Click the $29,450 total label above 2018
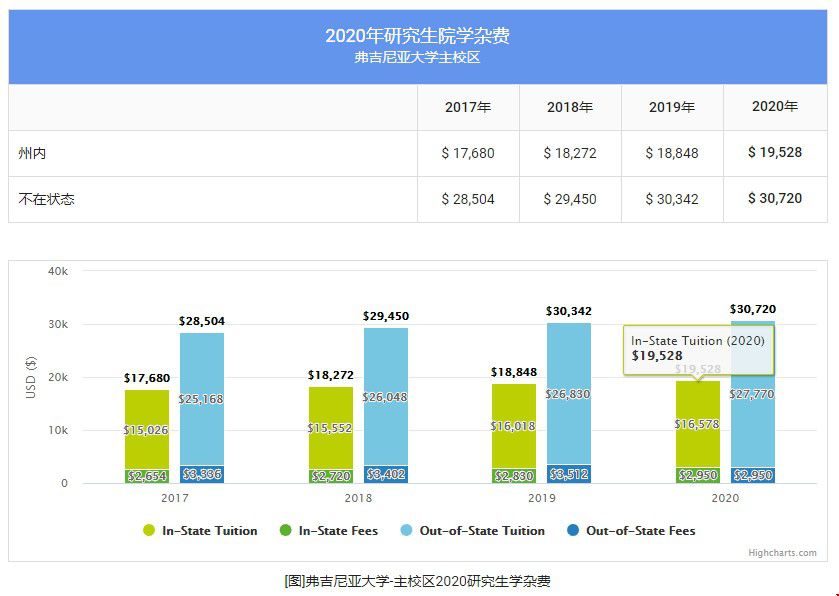 [386, 316]
